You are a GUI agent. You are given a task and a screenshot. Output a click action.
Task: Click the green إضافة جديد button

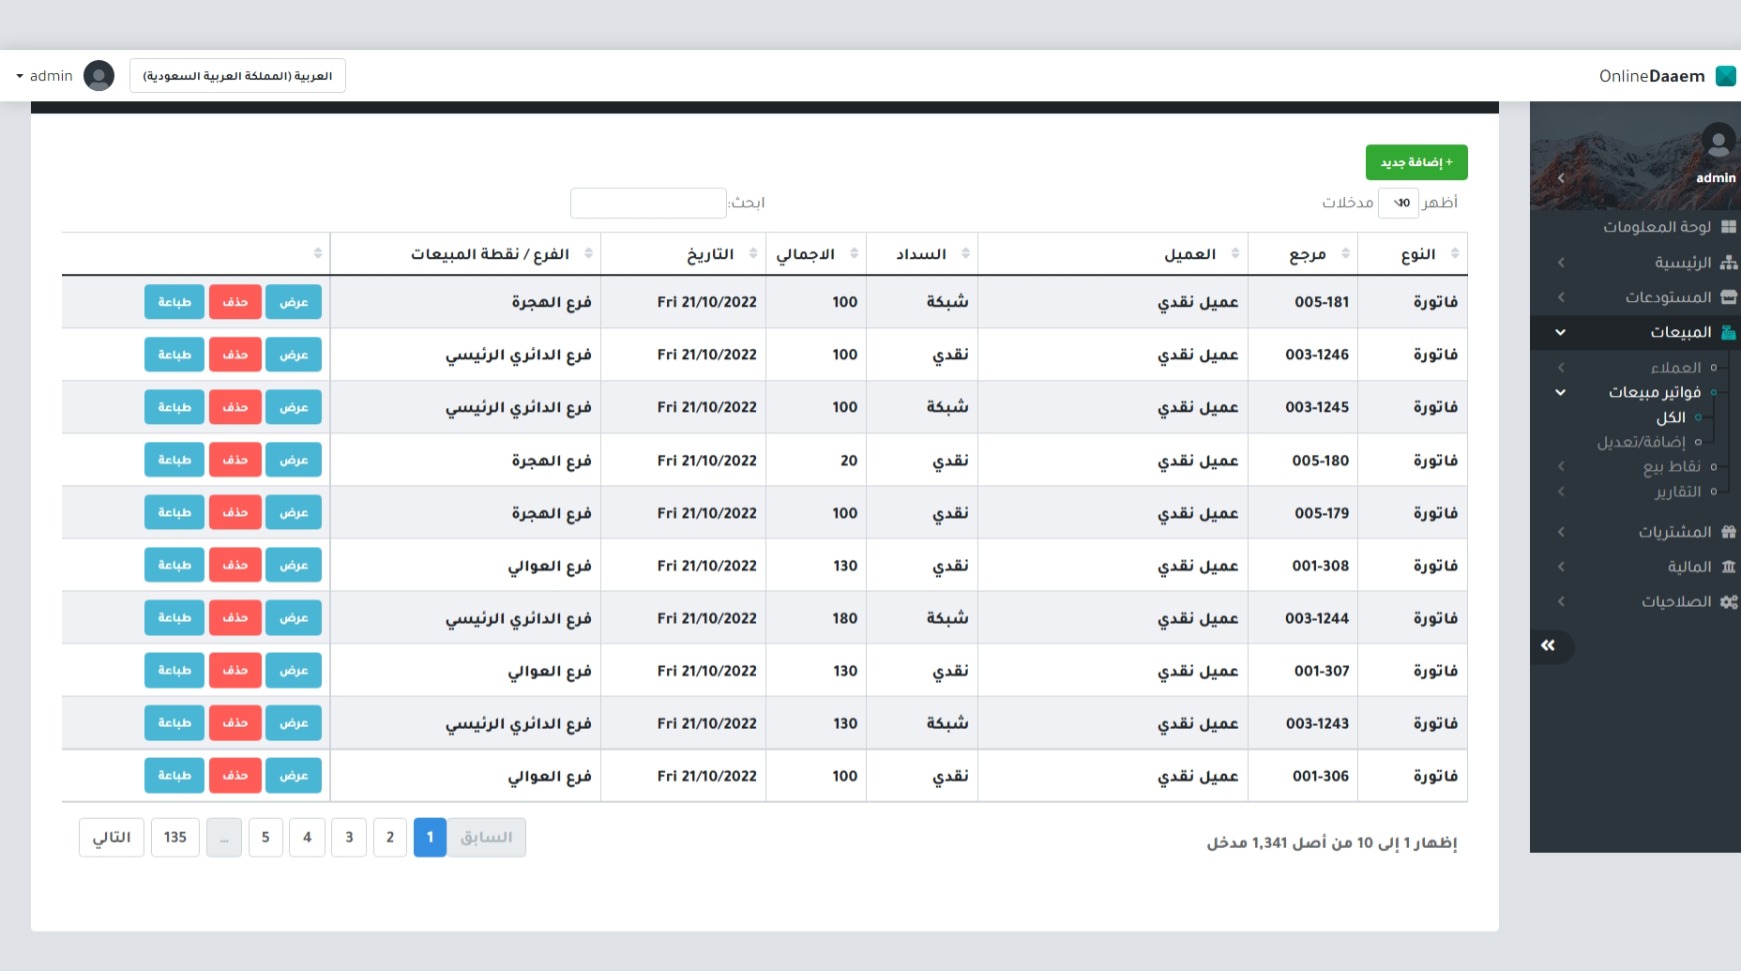(x=1416, y=162)
